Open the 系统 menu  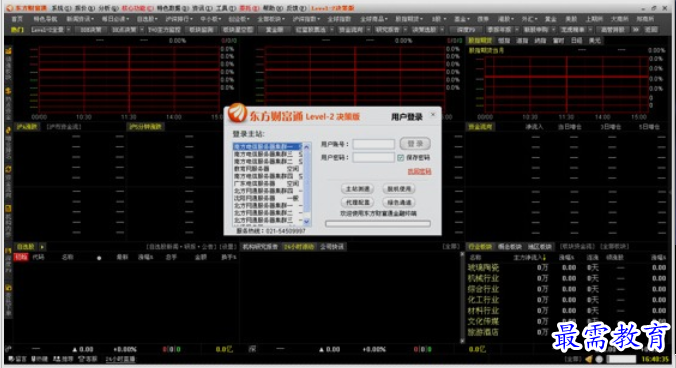[x=61, y=8]
